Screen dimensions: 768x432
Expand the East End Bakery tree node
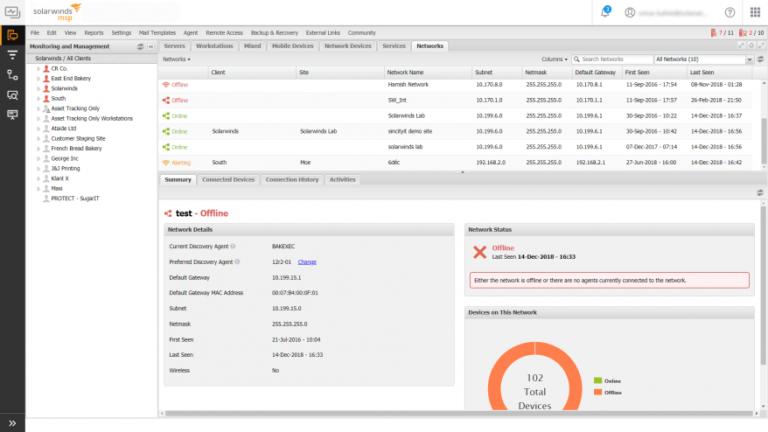(39, 78)
